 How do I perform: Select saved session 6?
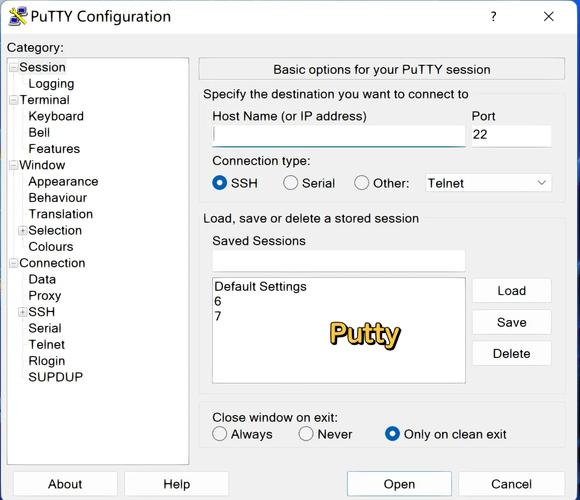(x=218, y=301)
